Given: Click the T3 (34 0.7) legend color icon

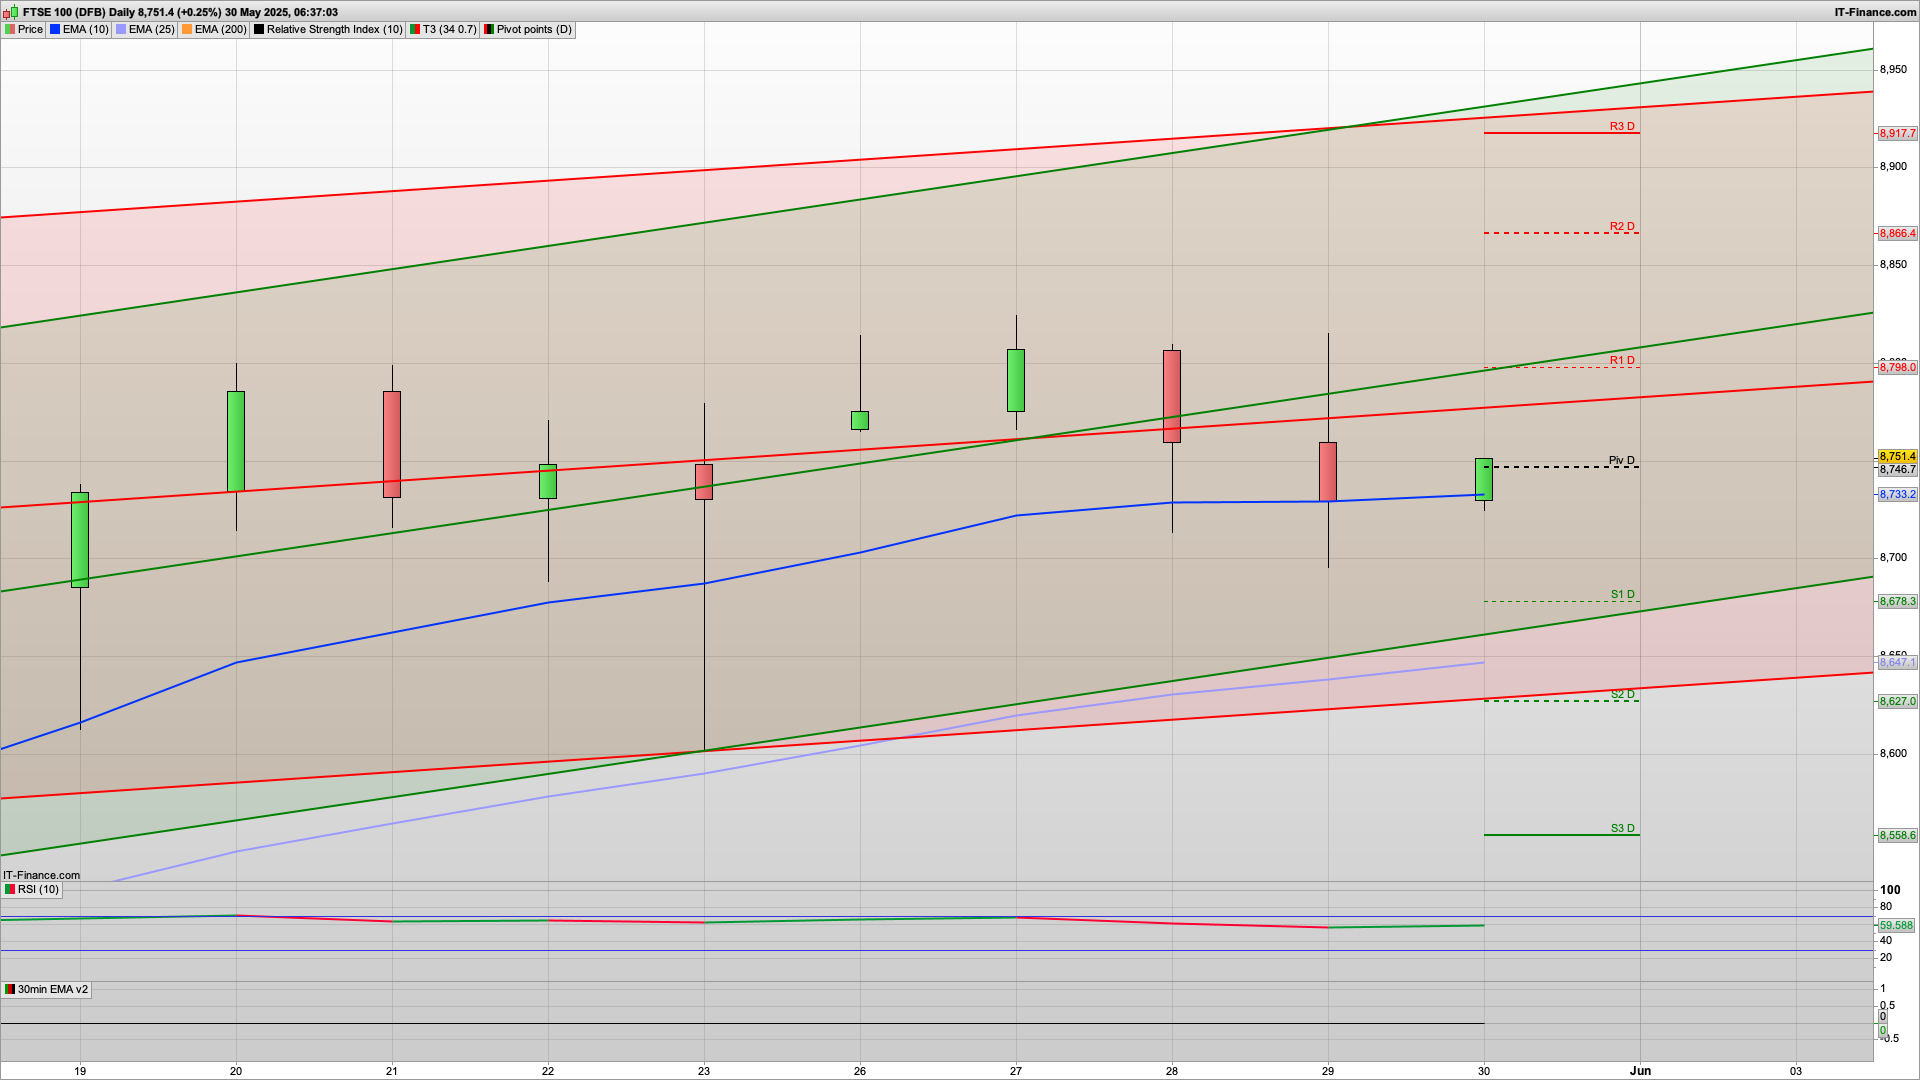Looking at the screenshot, I should [x=415, y=29].
